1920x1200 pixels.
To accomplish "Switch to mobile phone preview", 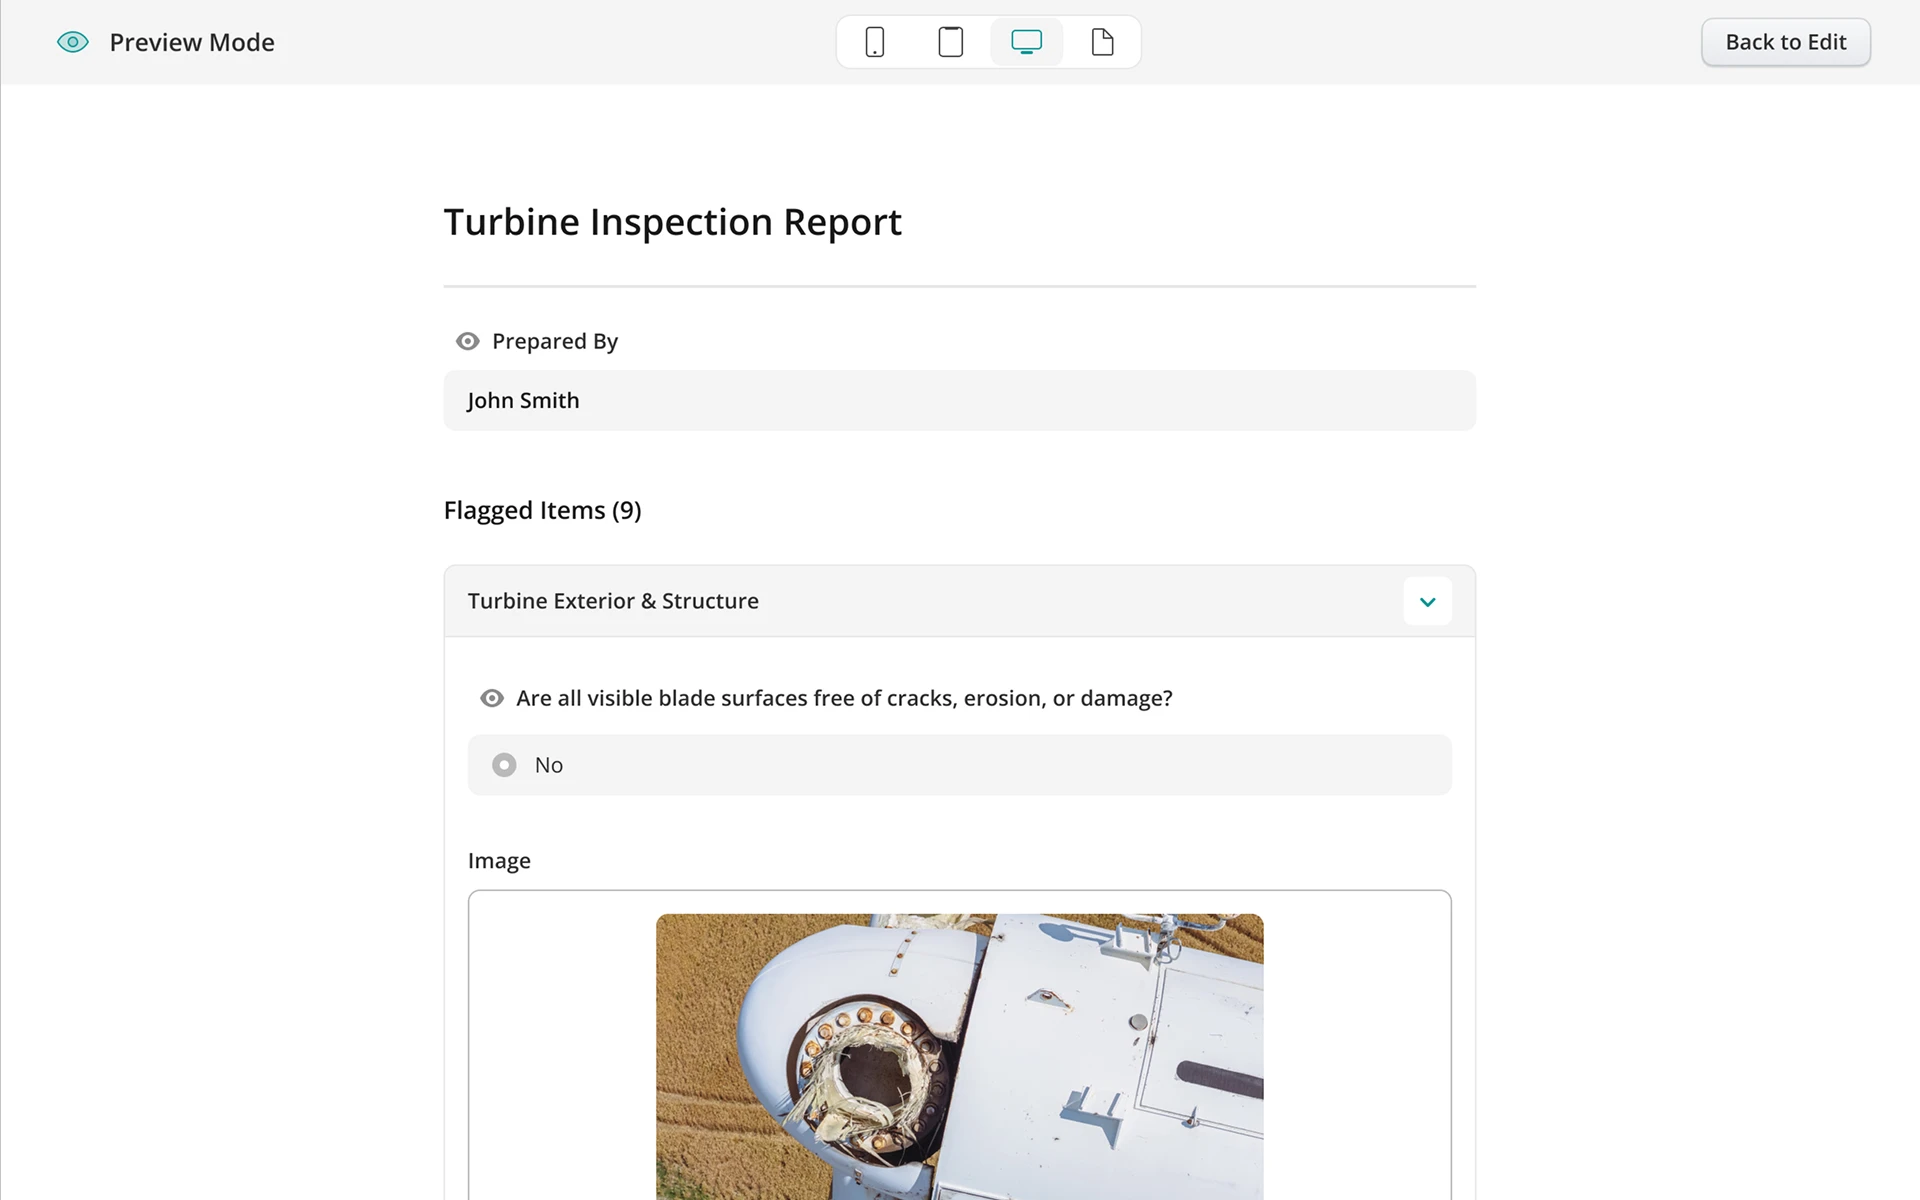I will tap(874, 42).
